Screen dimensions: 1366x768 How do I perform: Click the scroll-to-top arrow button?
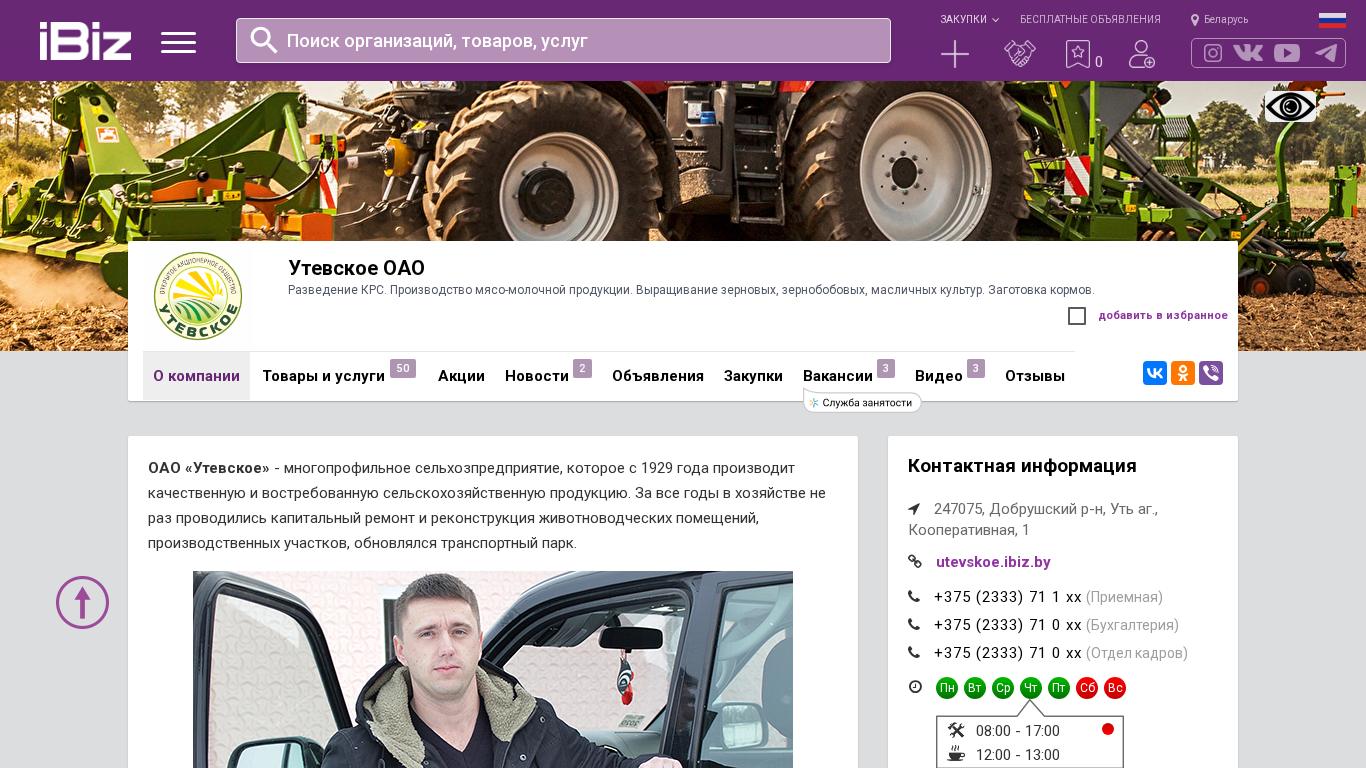(x=82, y=602)
